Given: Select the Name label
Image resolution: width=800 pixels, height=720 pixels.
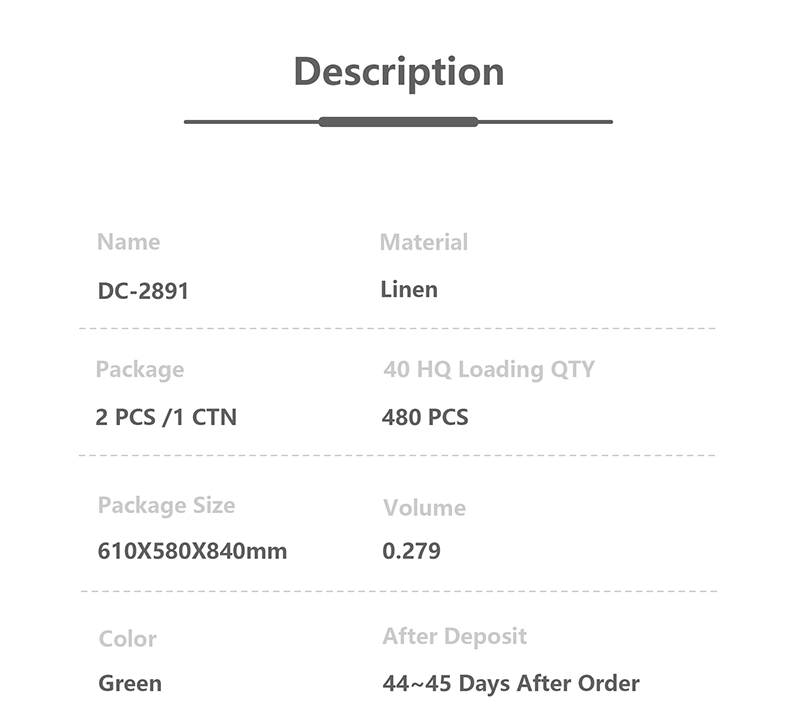Looking at the screenshot, I should point(129,242).
